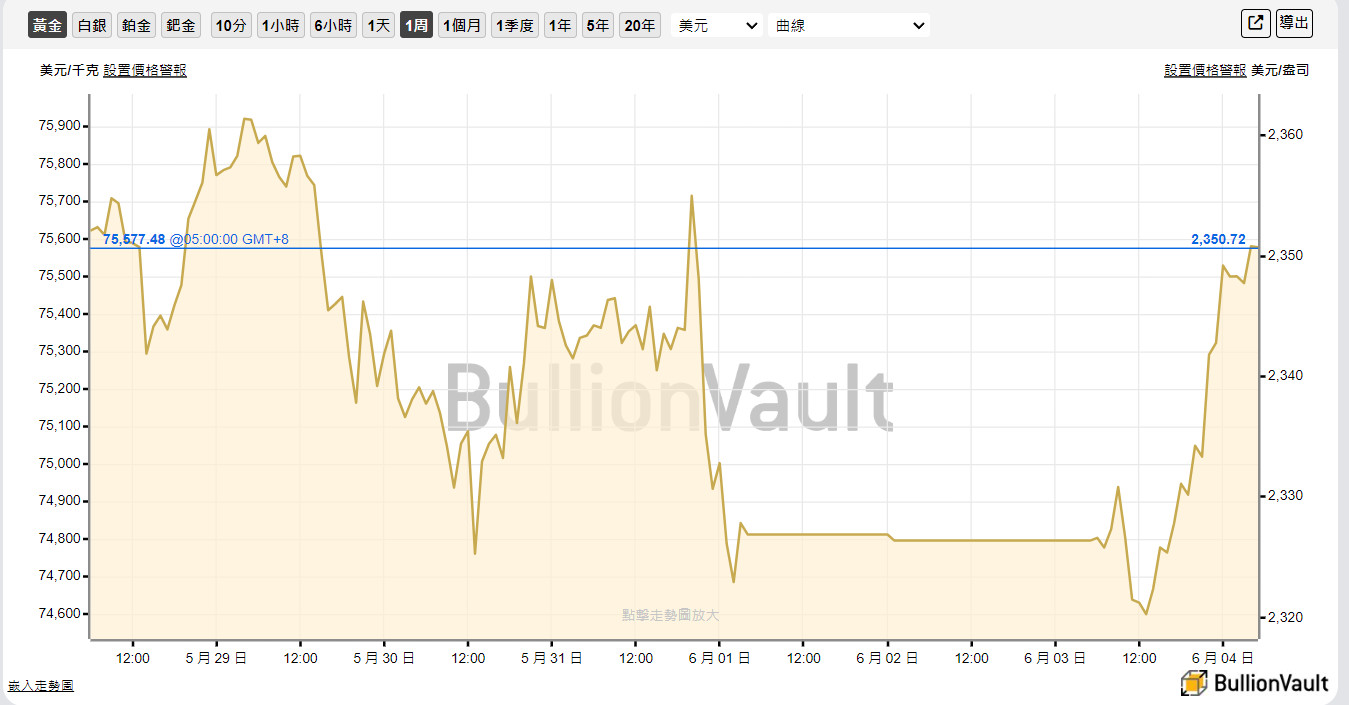Set time range to 20年
The width and height of the screenshot is (1349, 705).
(x=640, y=25)
